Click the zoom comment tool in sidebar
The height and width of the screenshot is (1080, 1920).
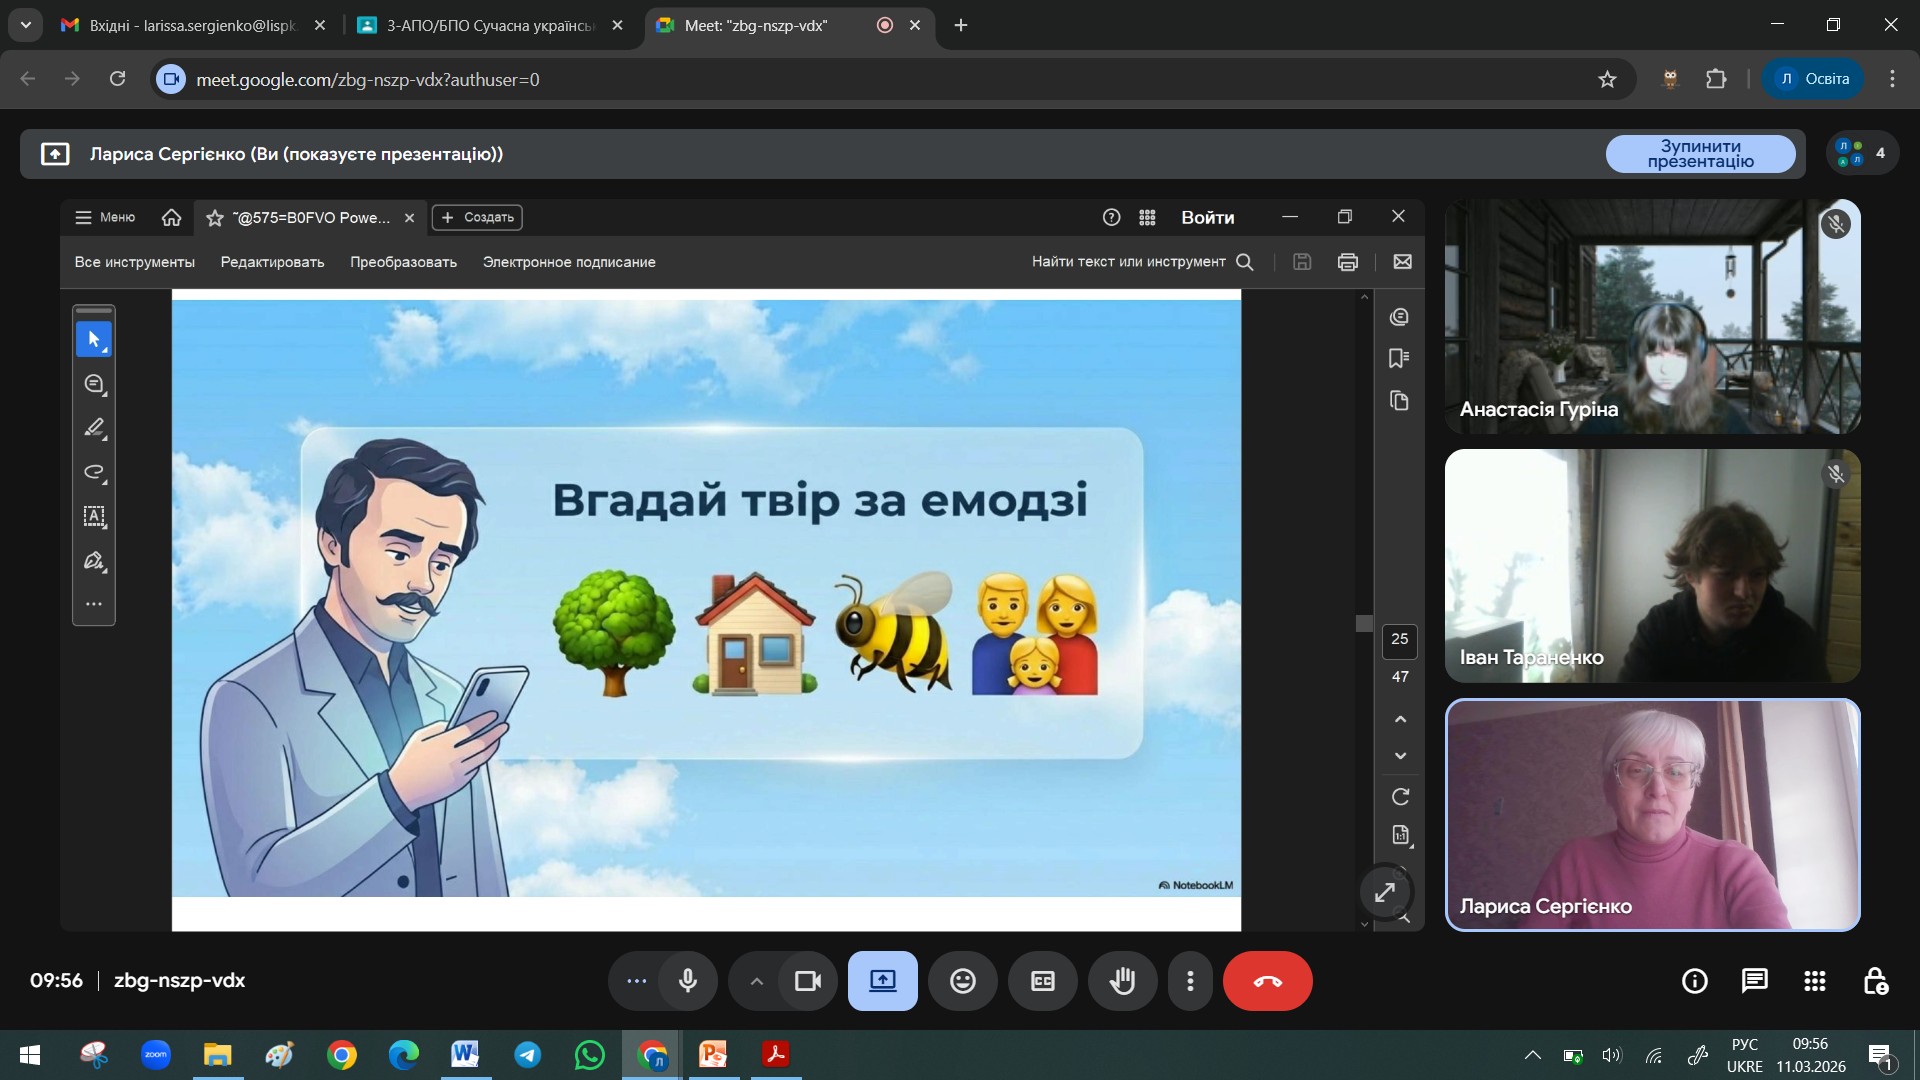(x=94, y=384)
